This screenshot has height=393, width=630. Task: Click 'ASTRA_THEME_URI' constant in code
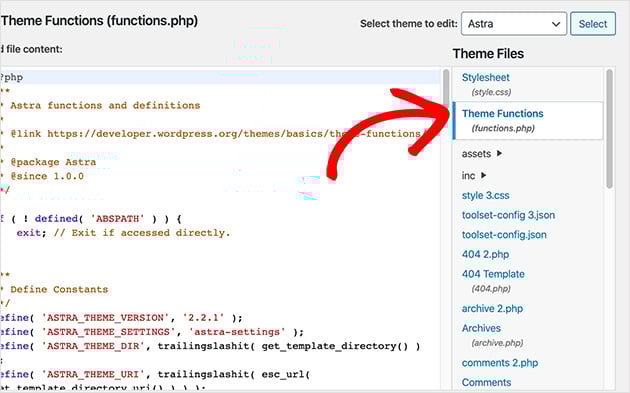(93, 375)
